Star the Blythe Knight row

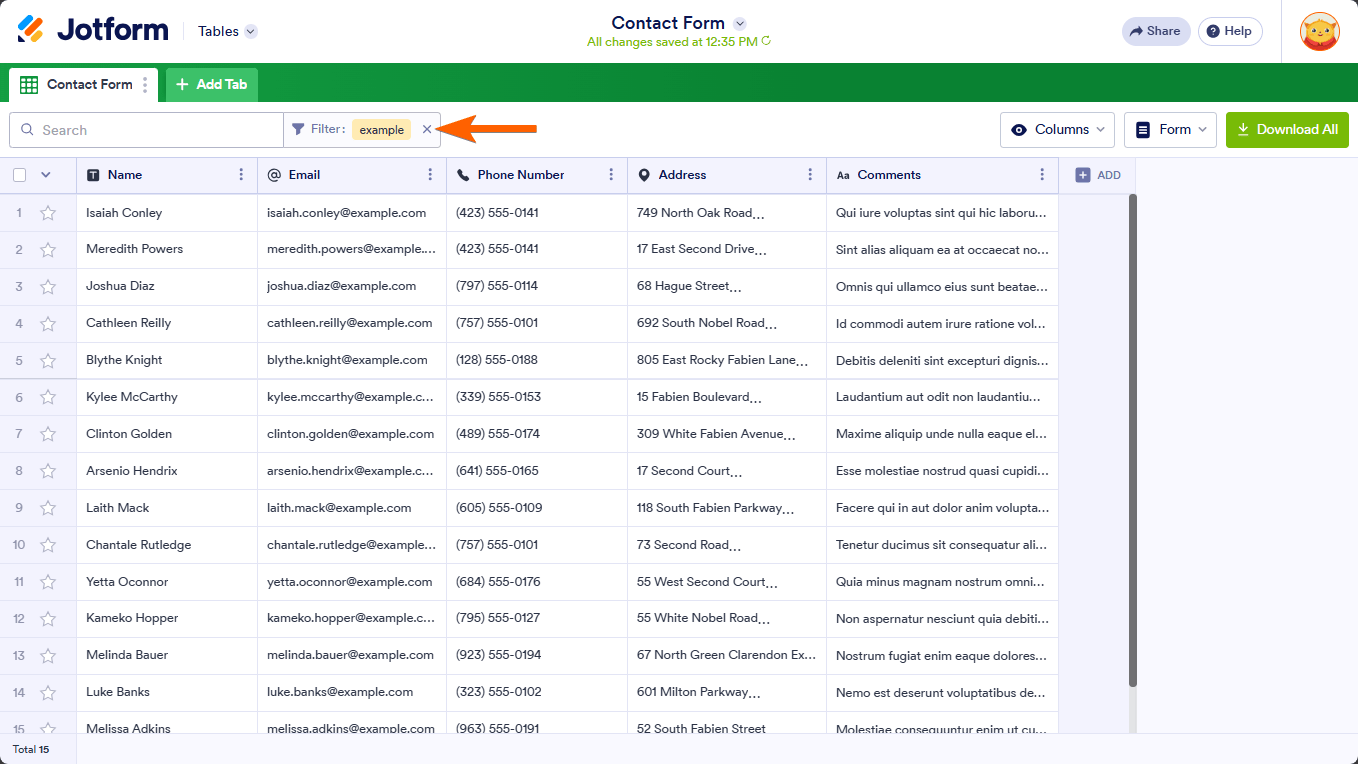coord(48,361)
